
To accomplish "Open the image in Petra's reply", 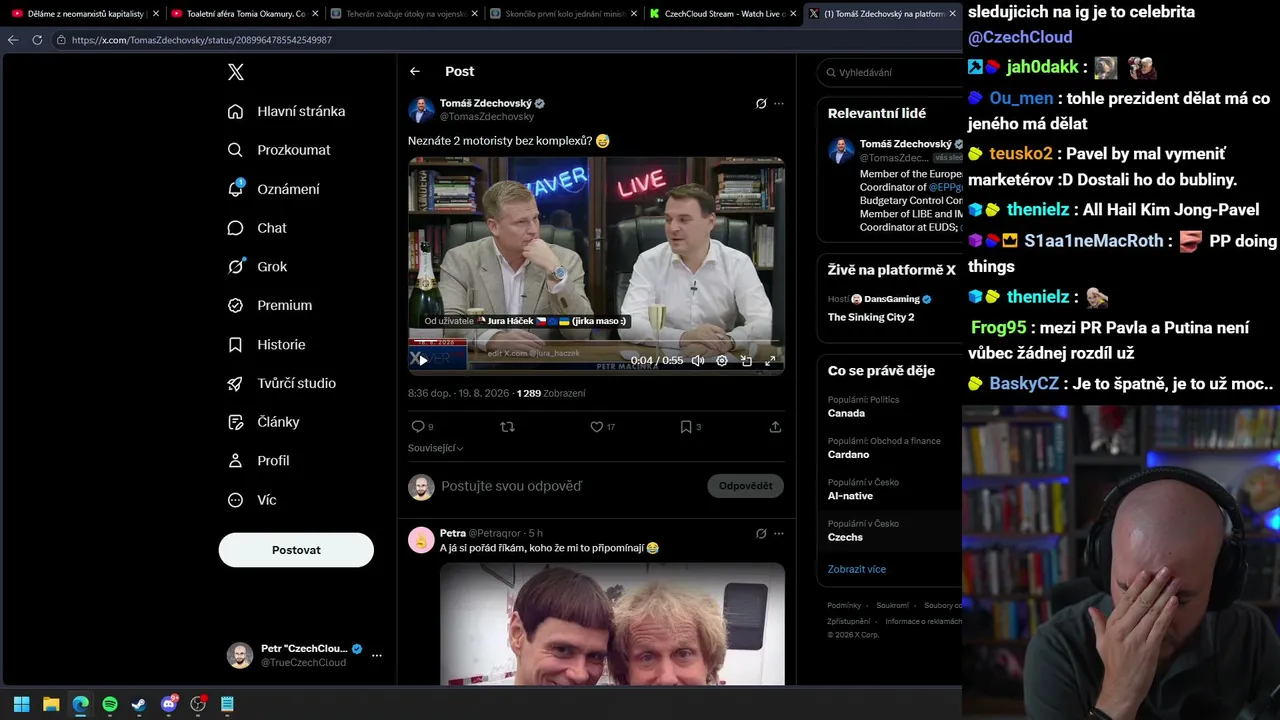I will click(612, 624).
